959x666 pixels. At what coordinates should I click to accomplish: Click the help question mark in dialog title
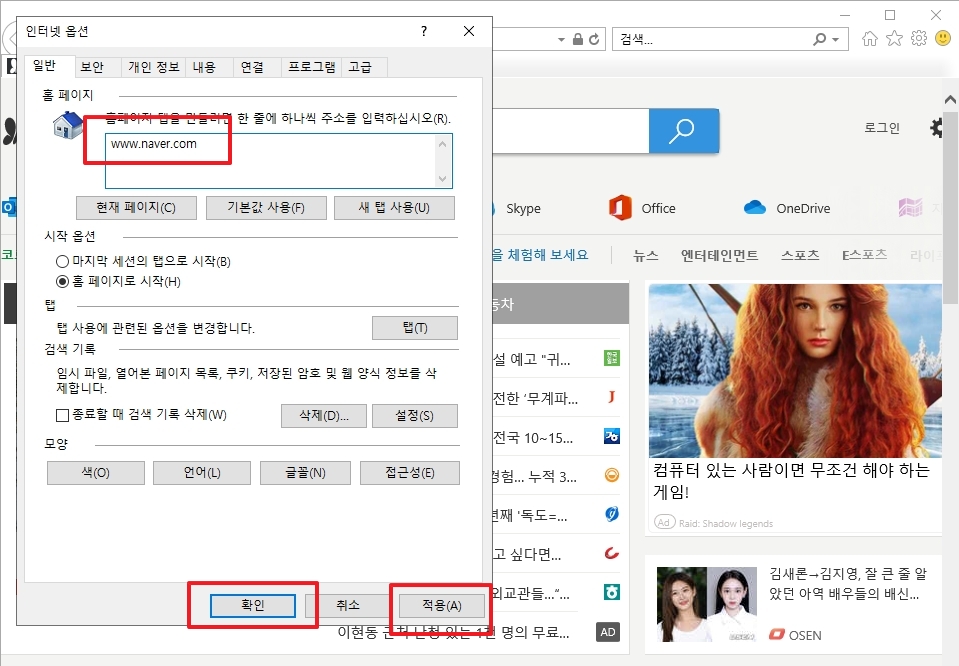[424, 31]
